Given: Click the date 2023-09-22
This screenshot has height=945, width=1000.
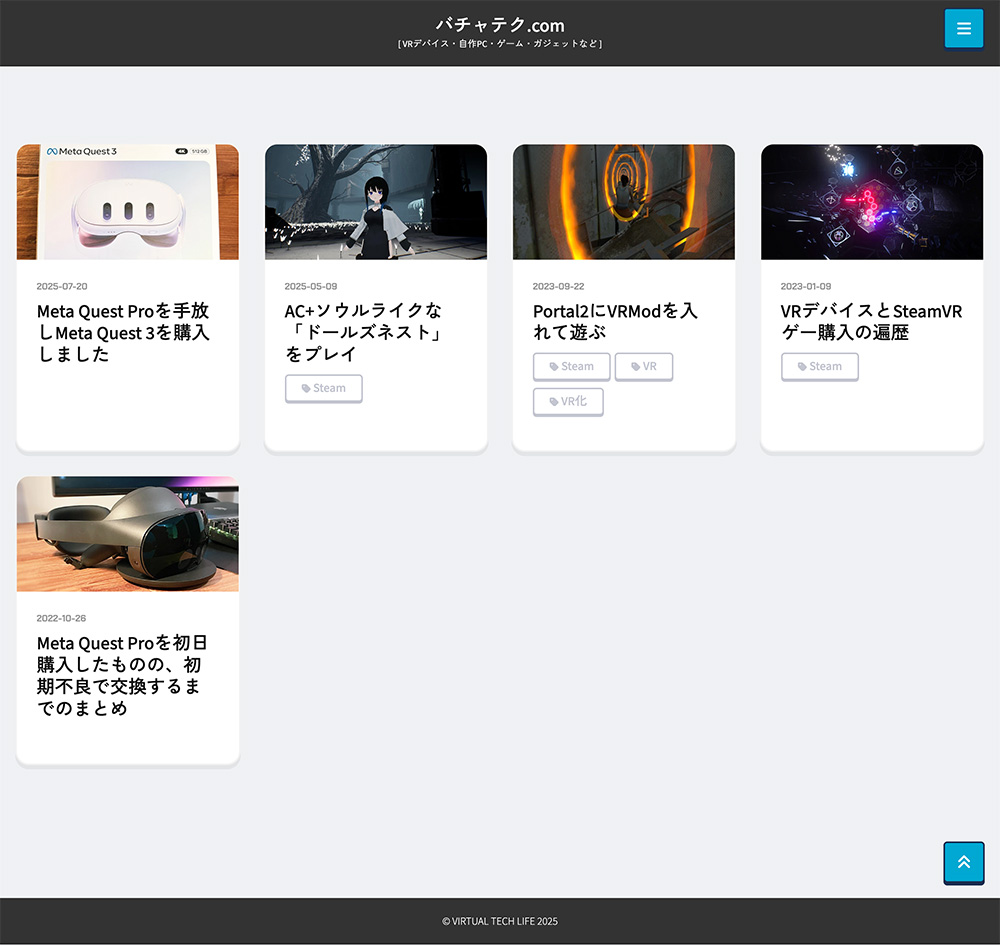Looking at the screenshot, I should (558, 286).
